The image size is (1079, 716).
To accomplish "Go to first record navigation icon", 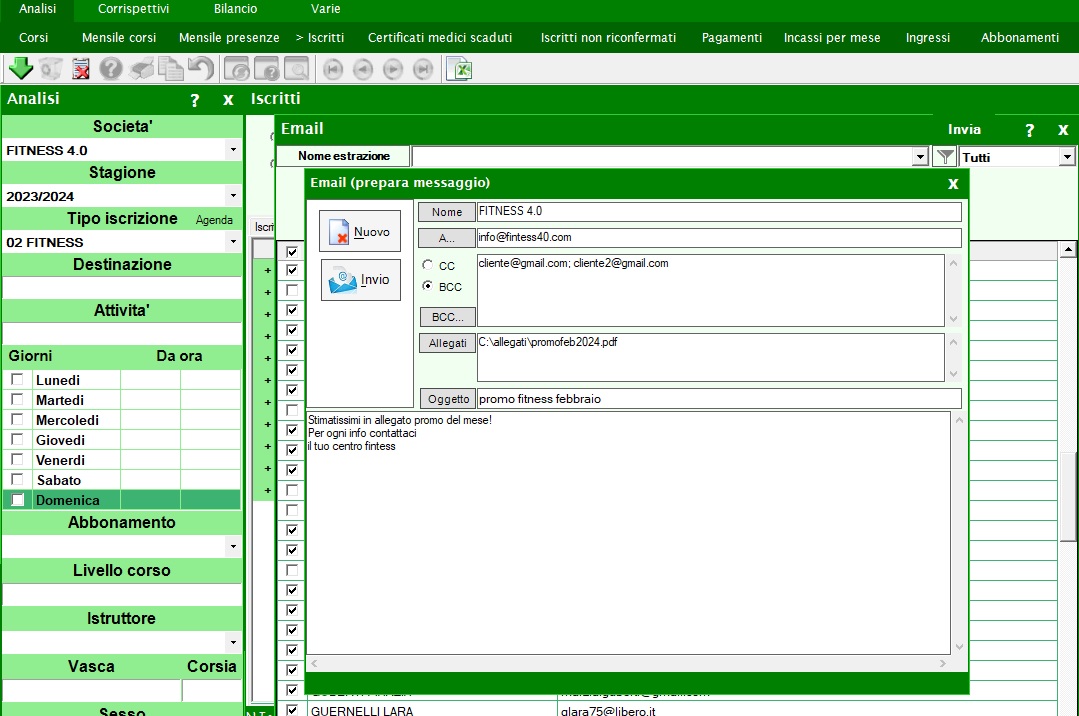I will pos(333,69).
